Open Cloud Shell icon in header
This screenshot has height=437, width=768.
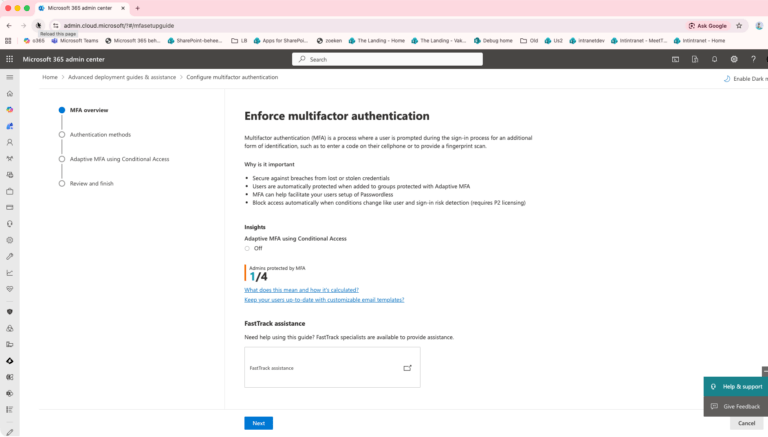(675, 59)
